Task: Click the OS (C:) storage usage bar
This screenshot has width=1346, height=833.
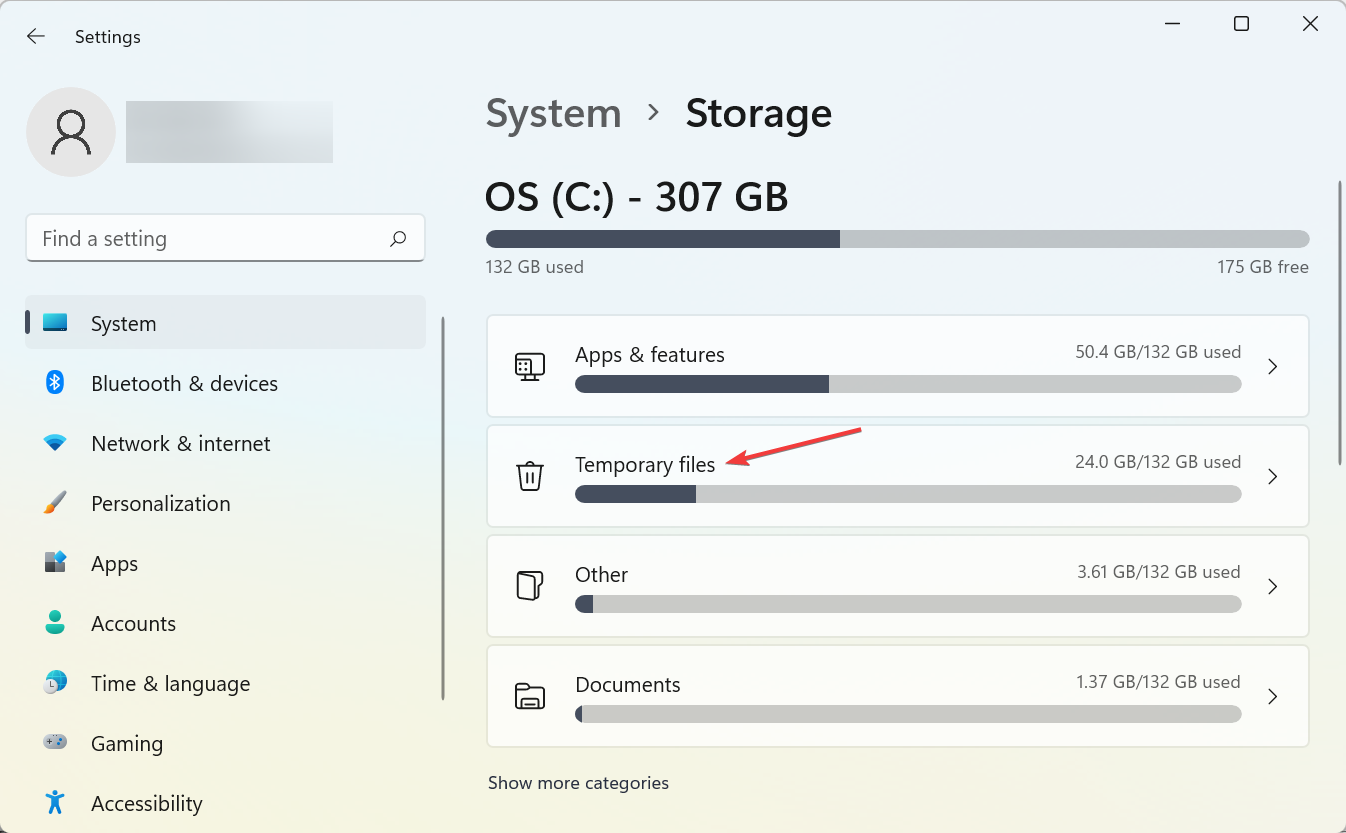Action: tap(897, 239)
